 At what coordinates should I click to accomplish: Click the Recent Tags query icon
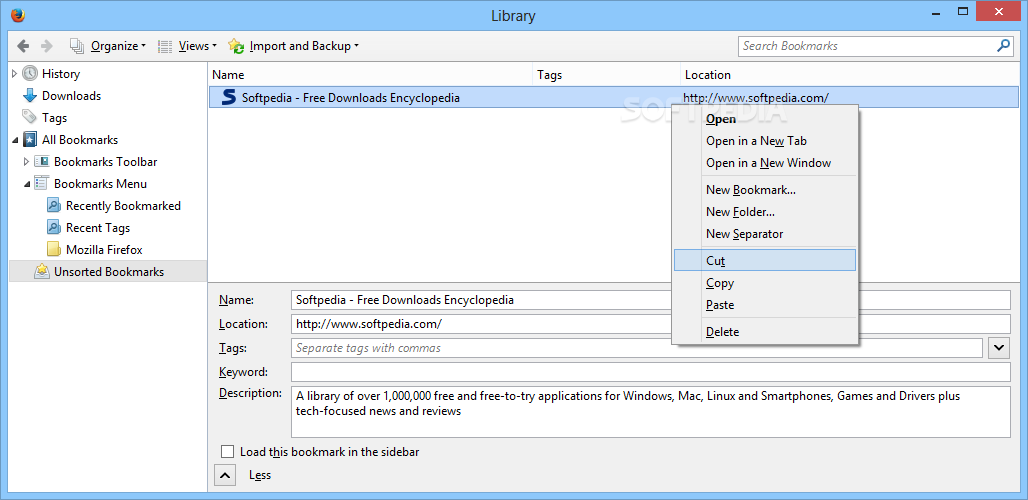(54, 227)
